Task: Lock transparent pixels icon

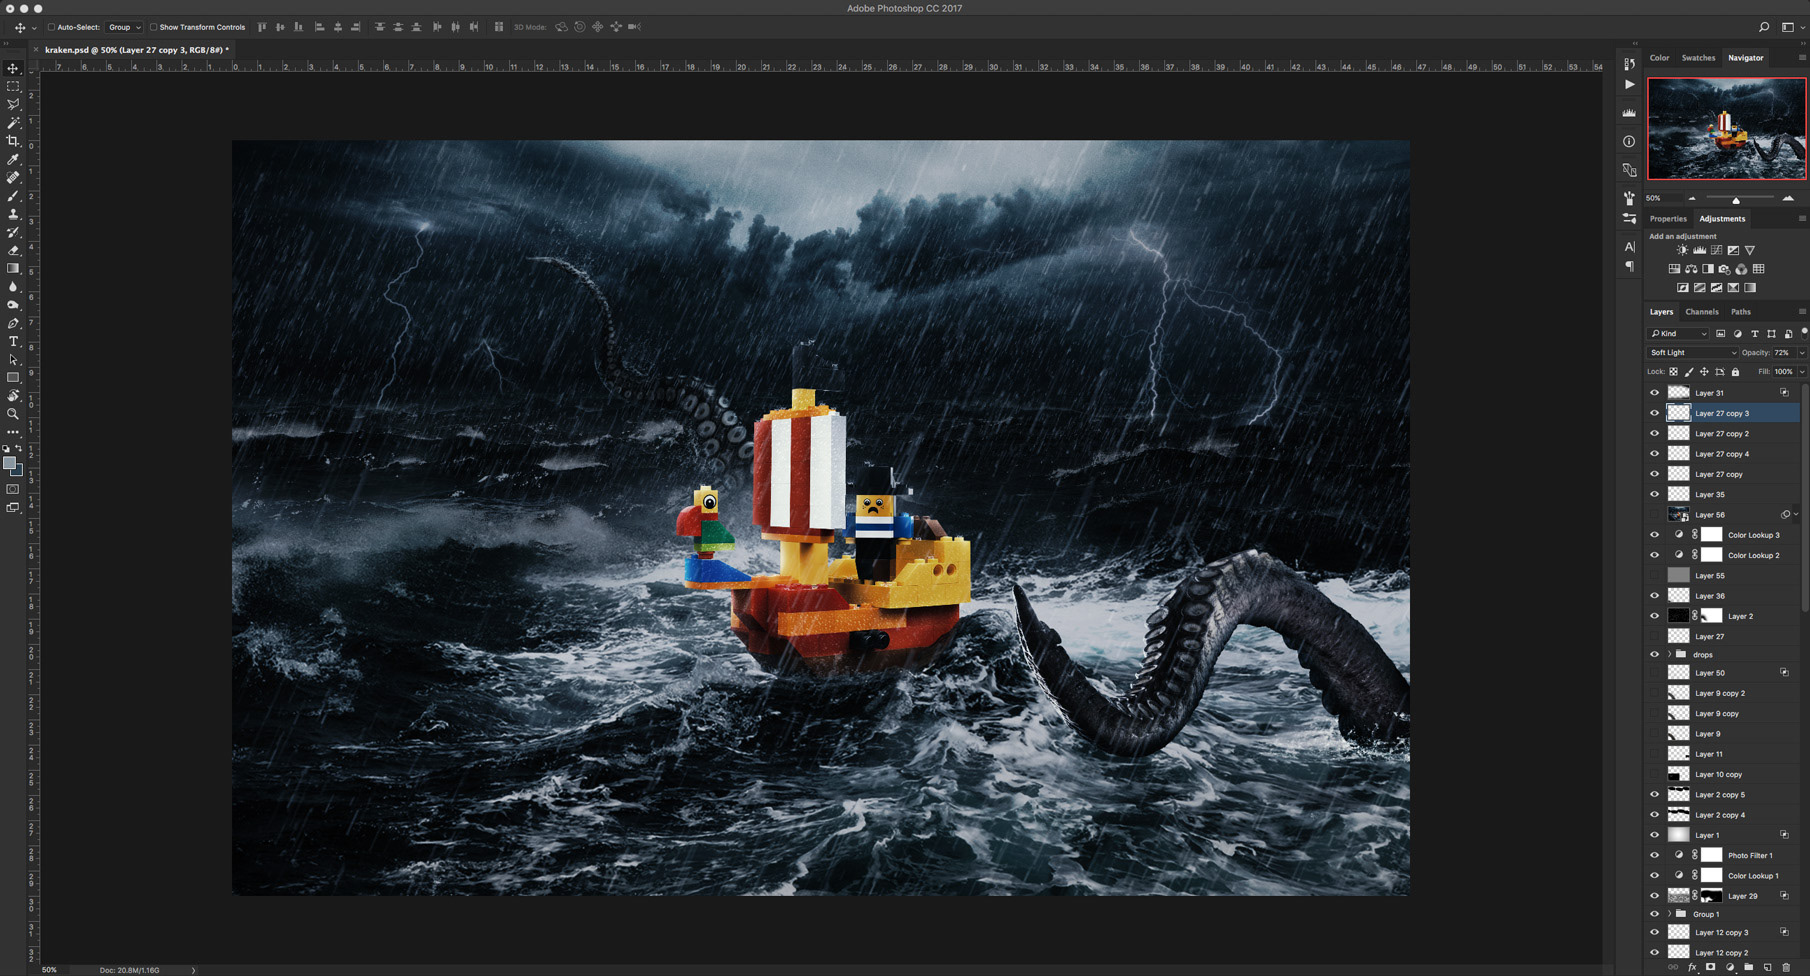Action: tap(1673, 372)
